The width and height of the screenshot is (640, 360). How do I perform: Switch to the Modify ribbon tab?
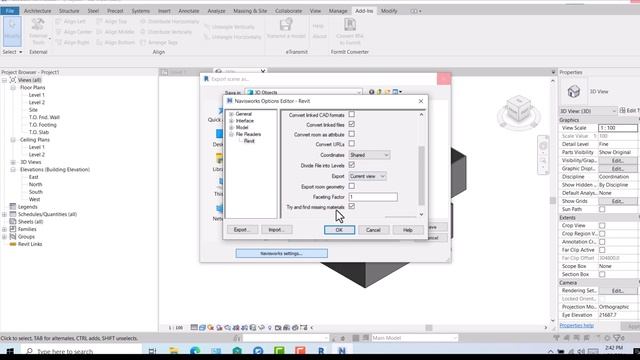coord(389,11)
